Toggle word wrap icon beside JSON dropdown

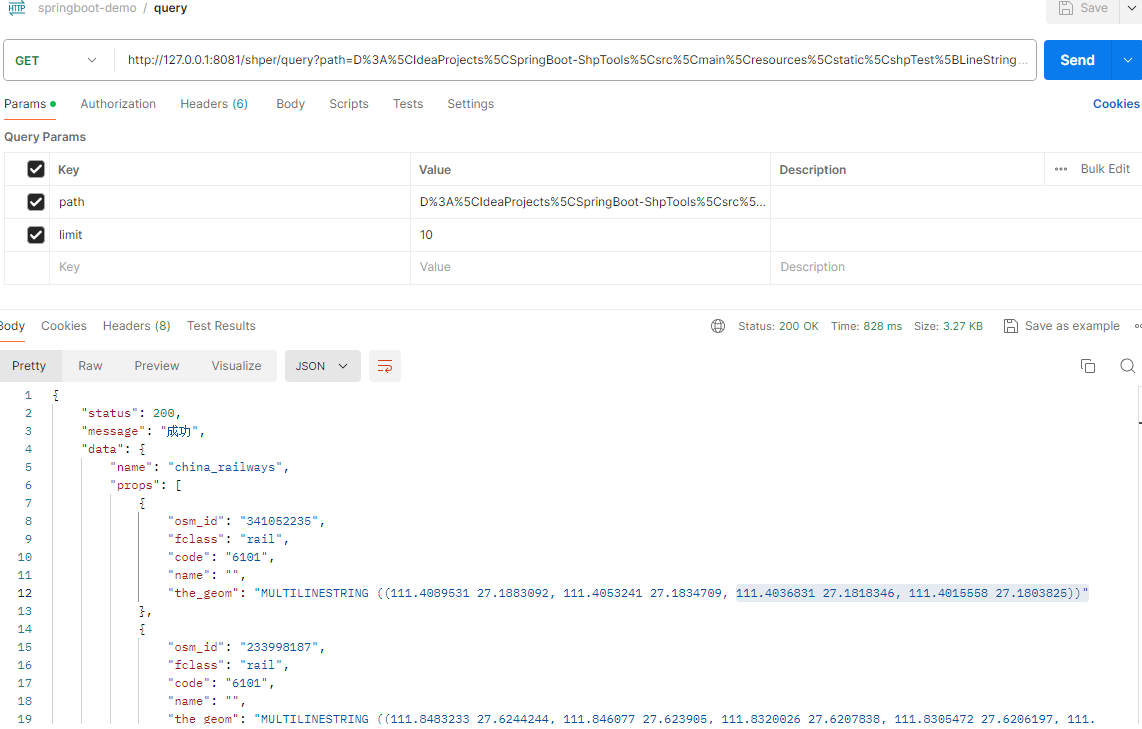(x=385, y=366)
